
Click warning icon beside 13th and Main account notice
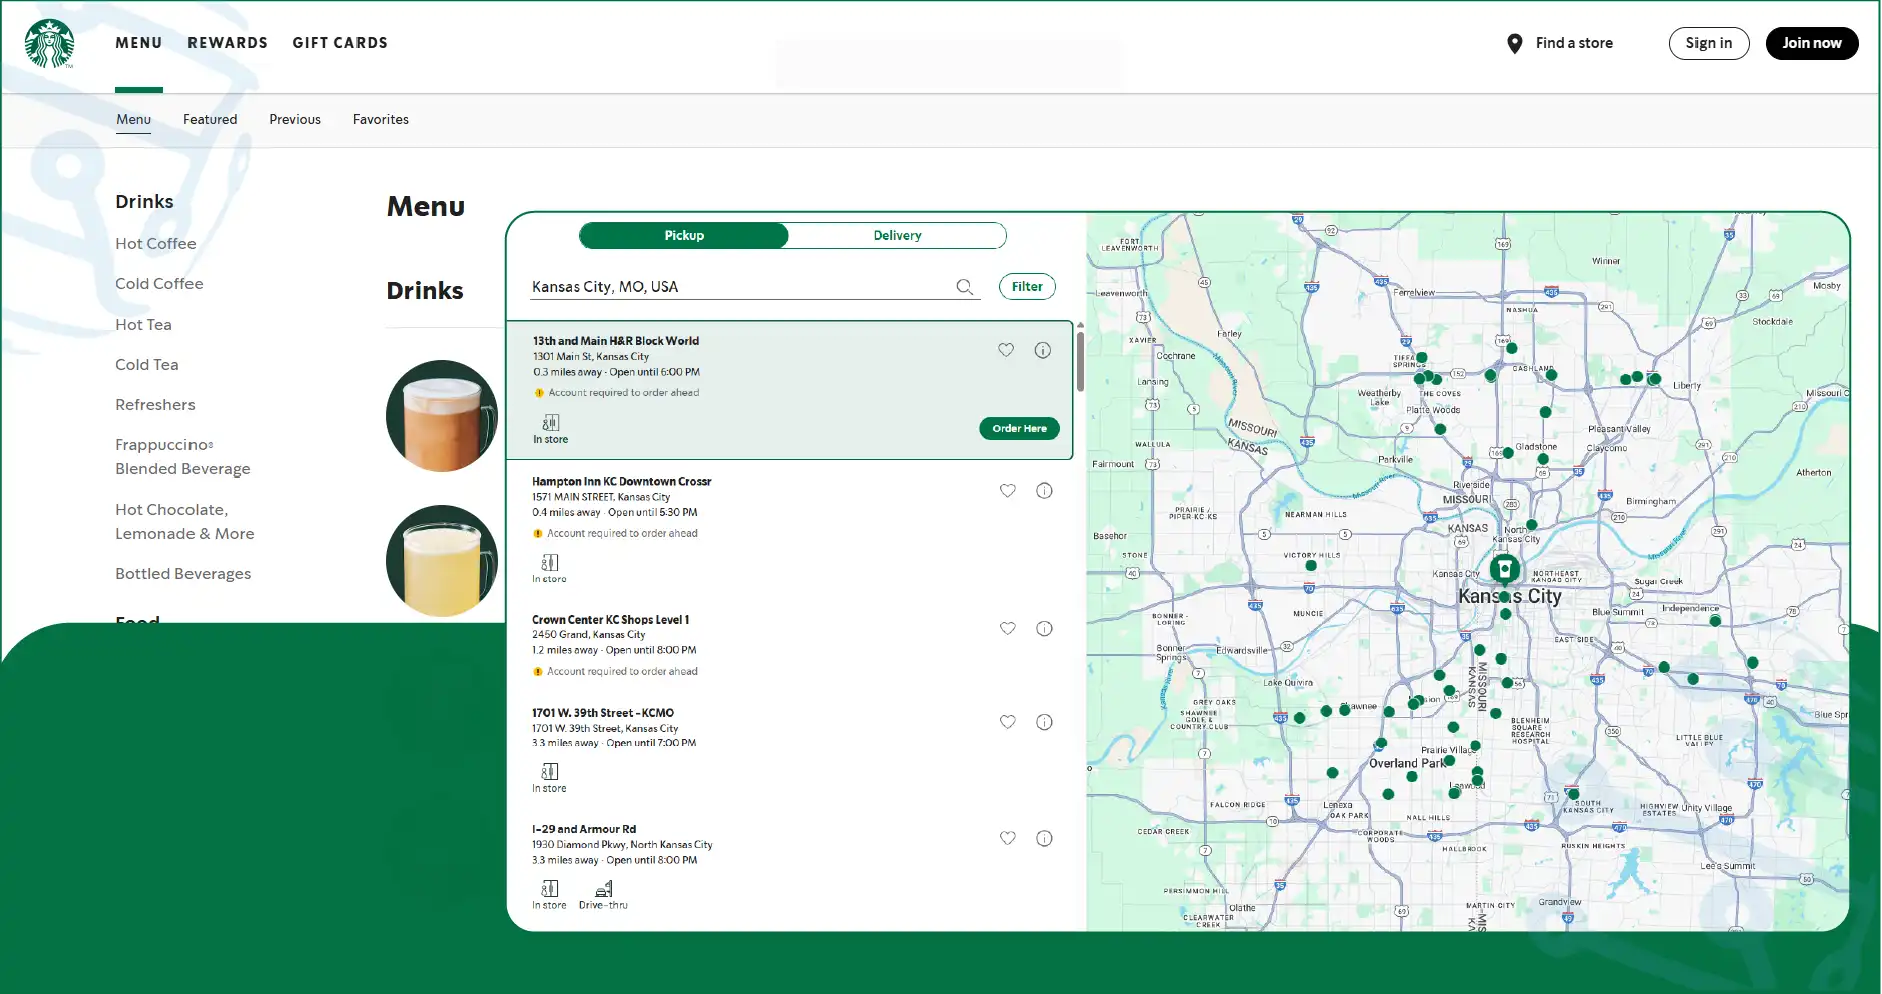tap(539, 393)
